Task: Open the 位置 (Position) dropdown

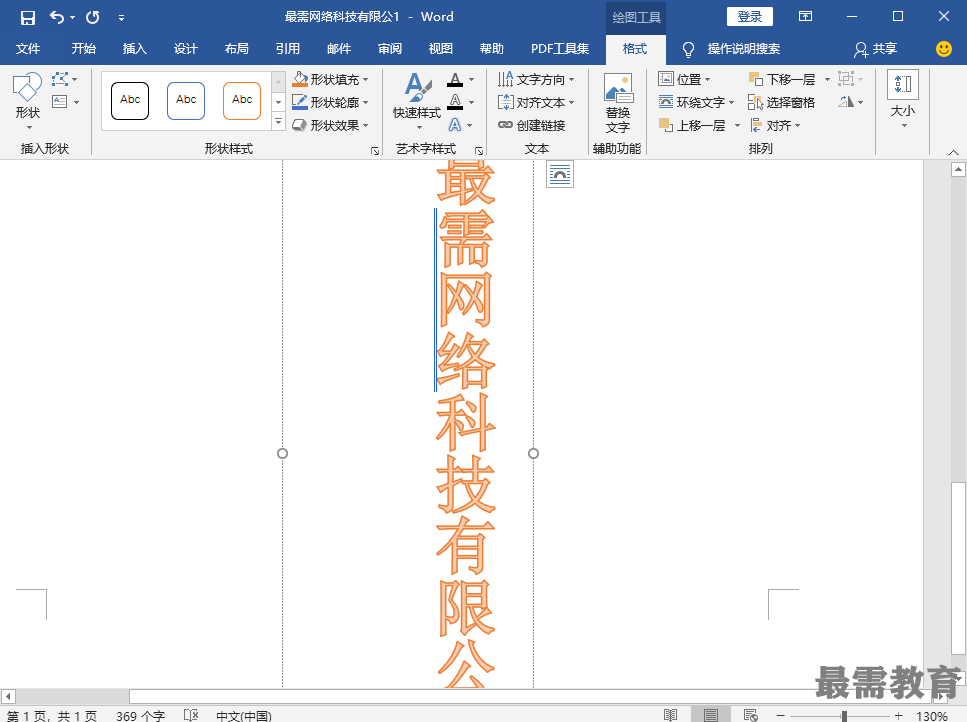Action: [x=685, y=80]
